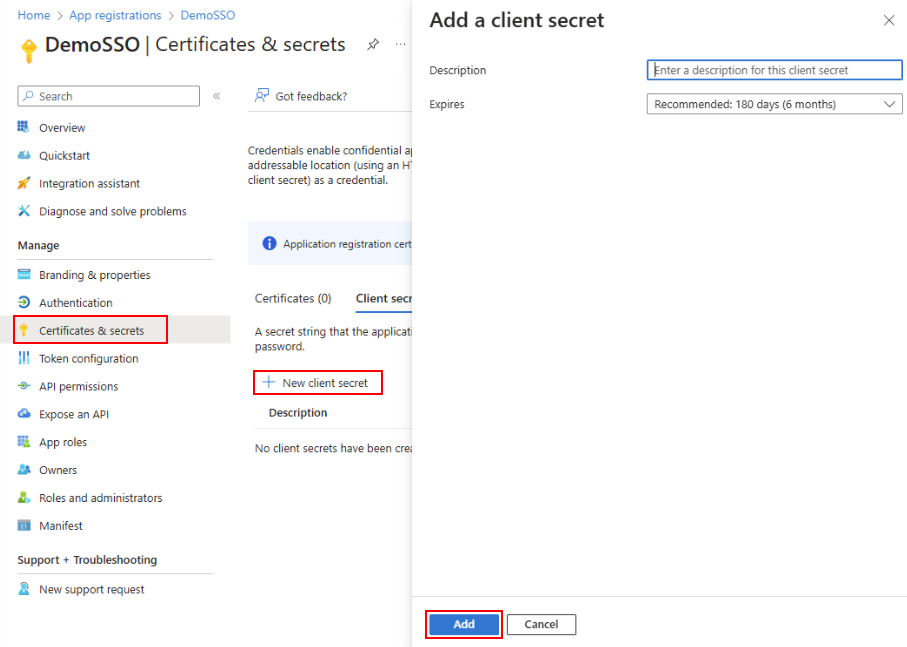The image size is (907, 647).
Task: Click the Diagnose and solve problems icon
Action: [x=24, y=211]
